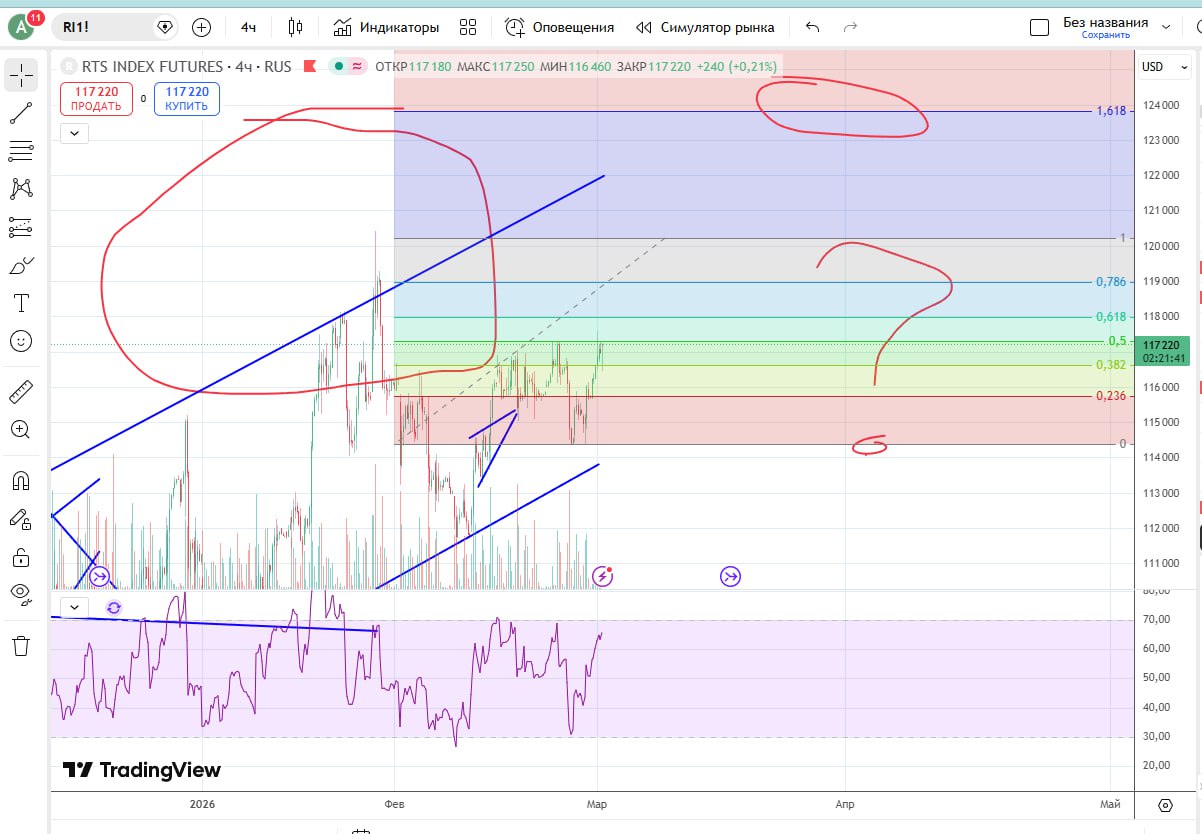Click the purple lightning event marker
The image size is (1202, 834).
pos(602,575)
